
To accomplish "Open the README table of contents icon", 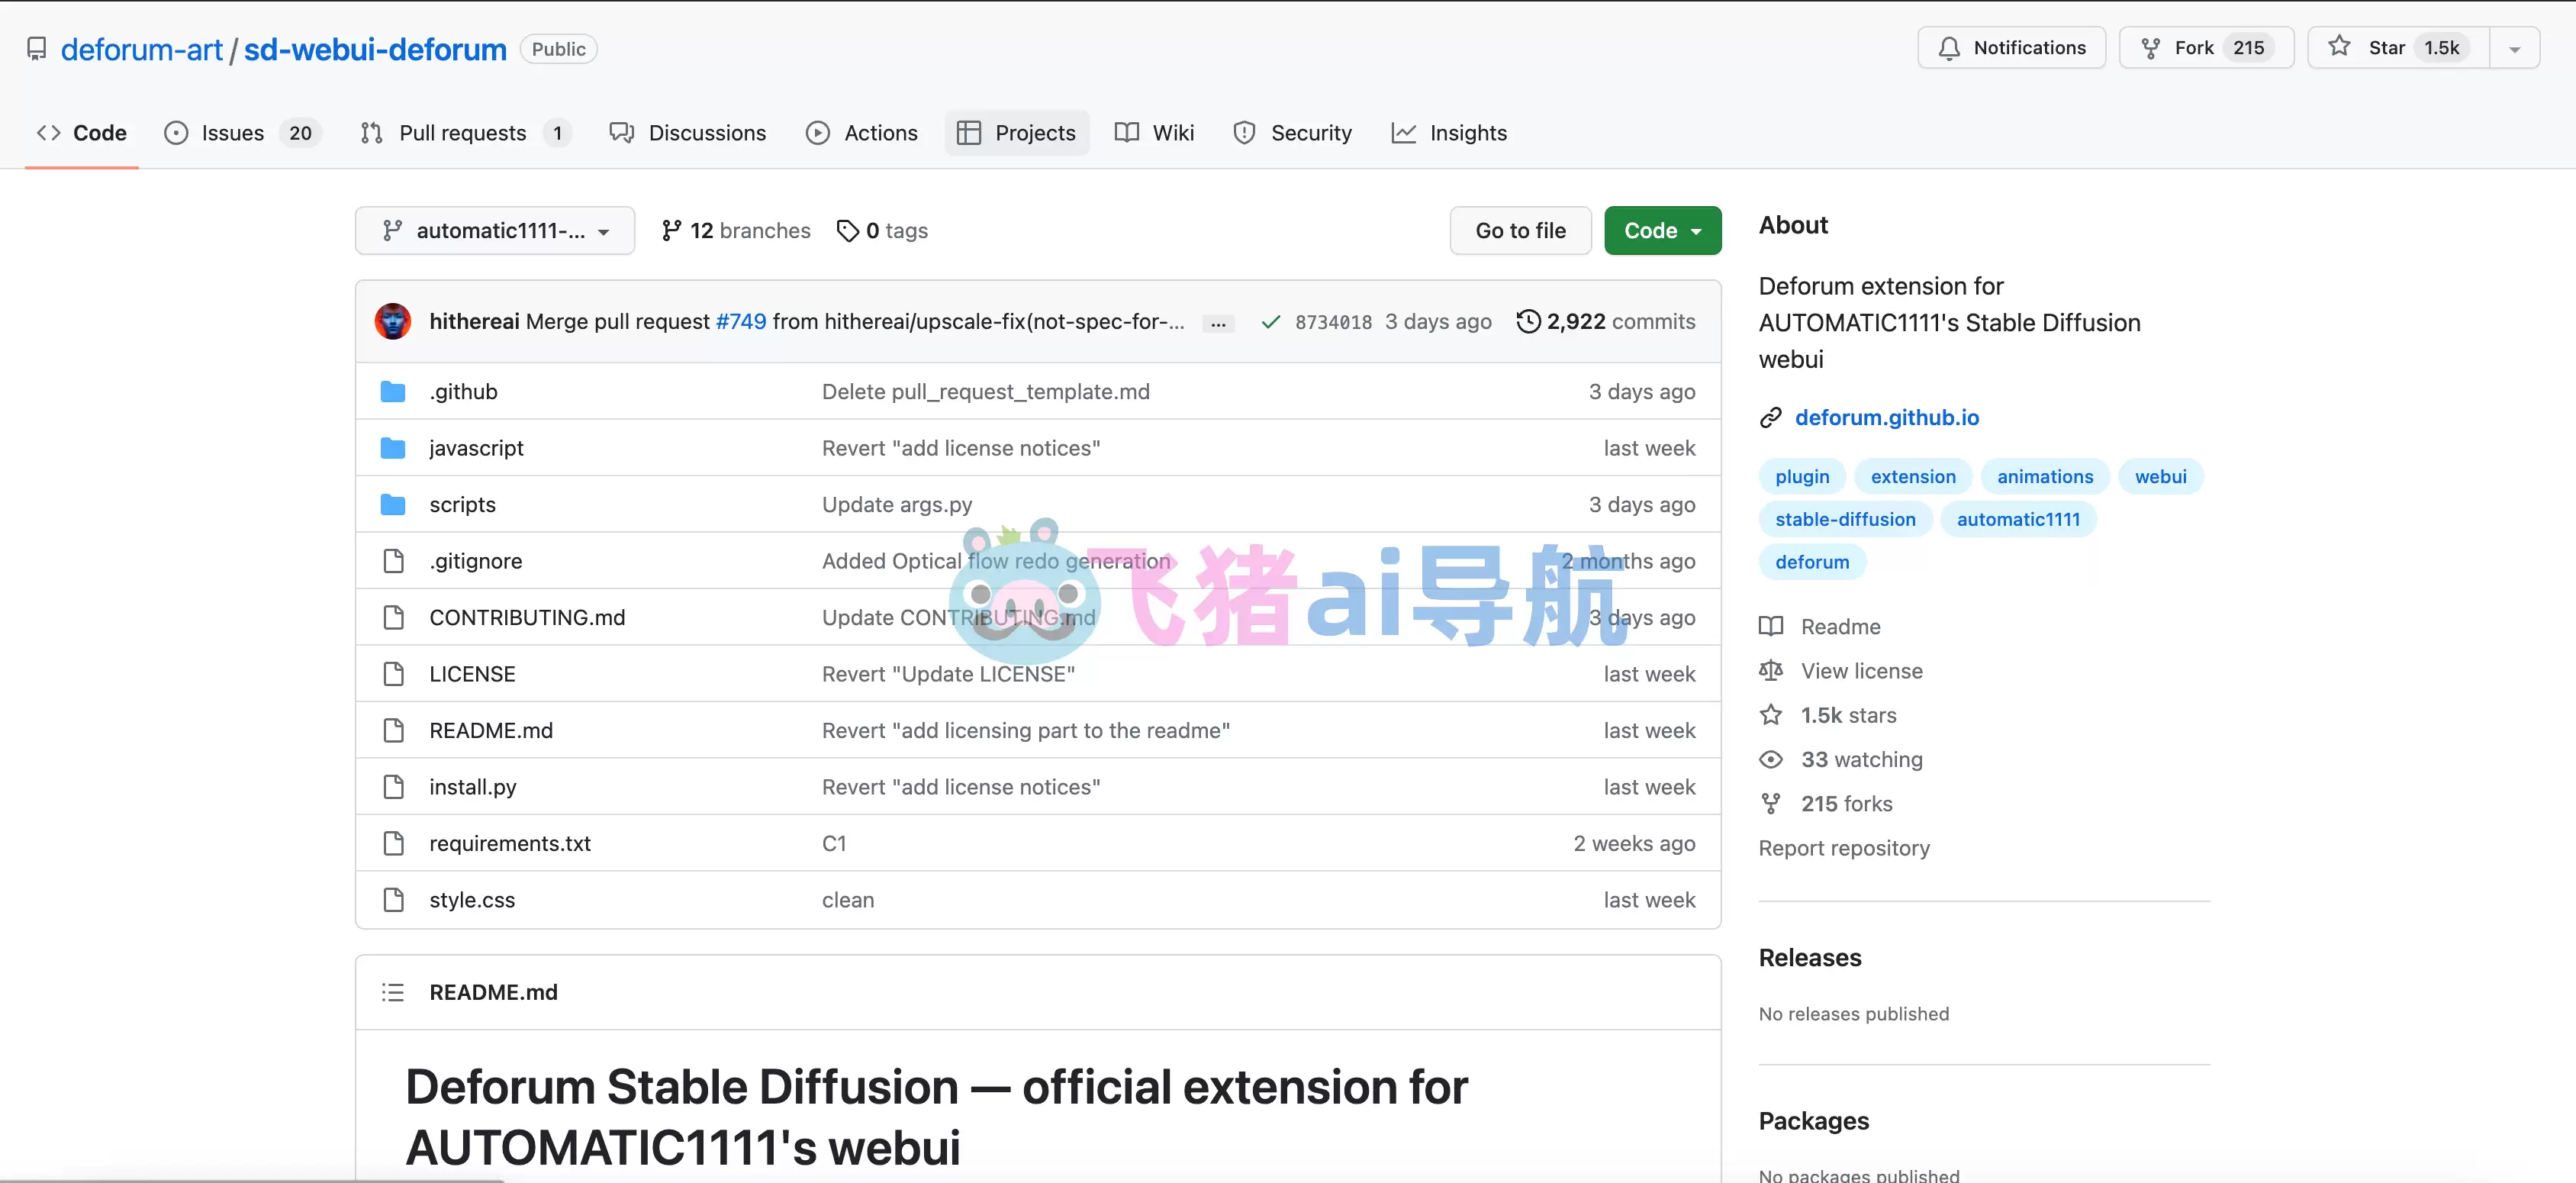I will click(x=393, y=992).
